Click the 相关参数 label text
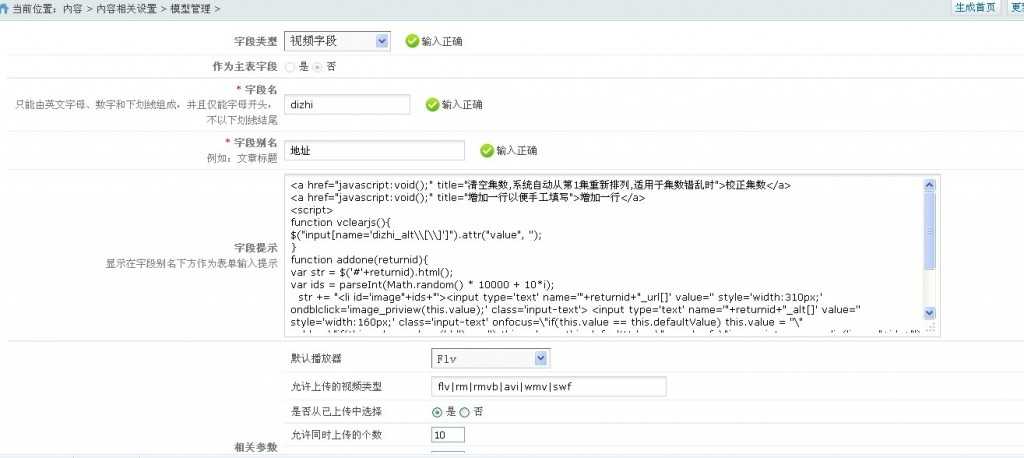1024x458 pixels. click(256, 448)
